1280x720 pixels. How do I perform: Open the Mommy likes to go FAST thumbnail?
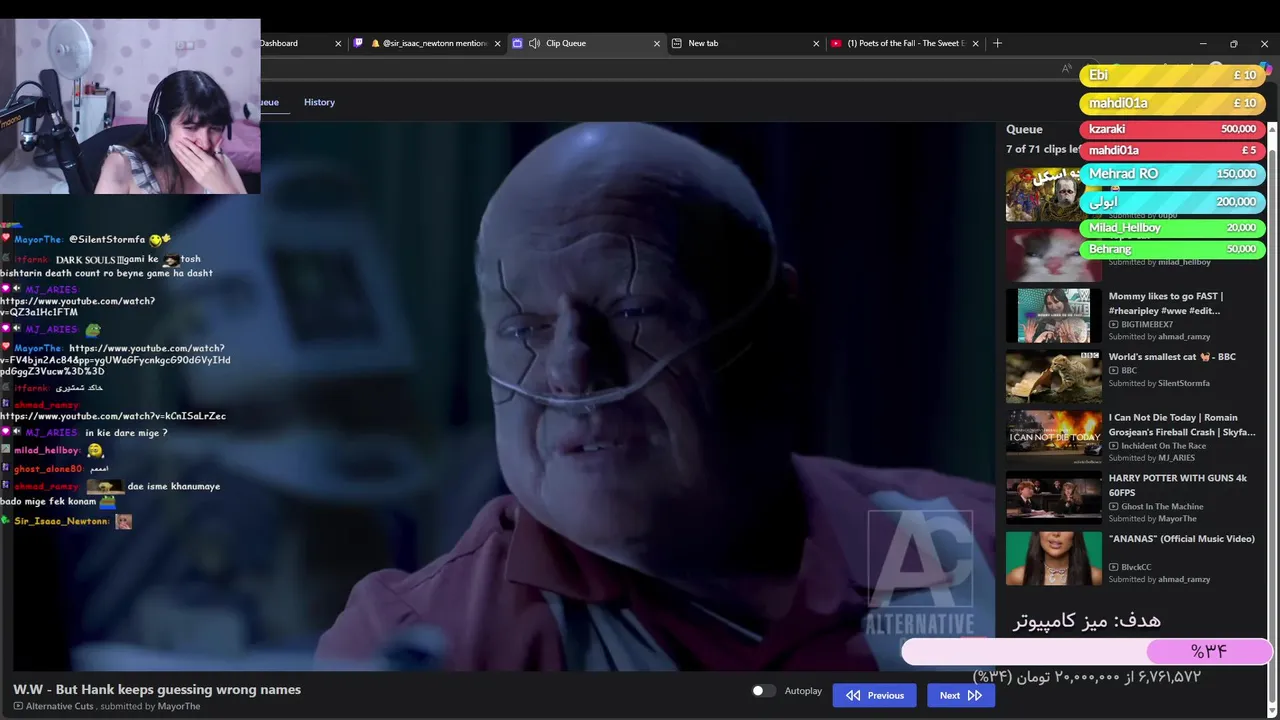(x=1053, y=315)
